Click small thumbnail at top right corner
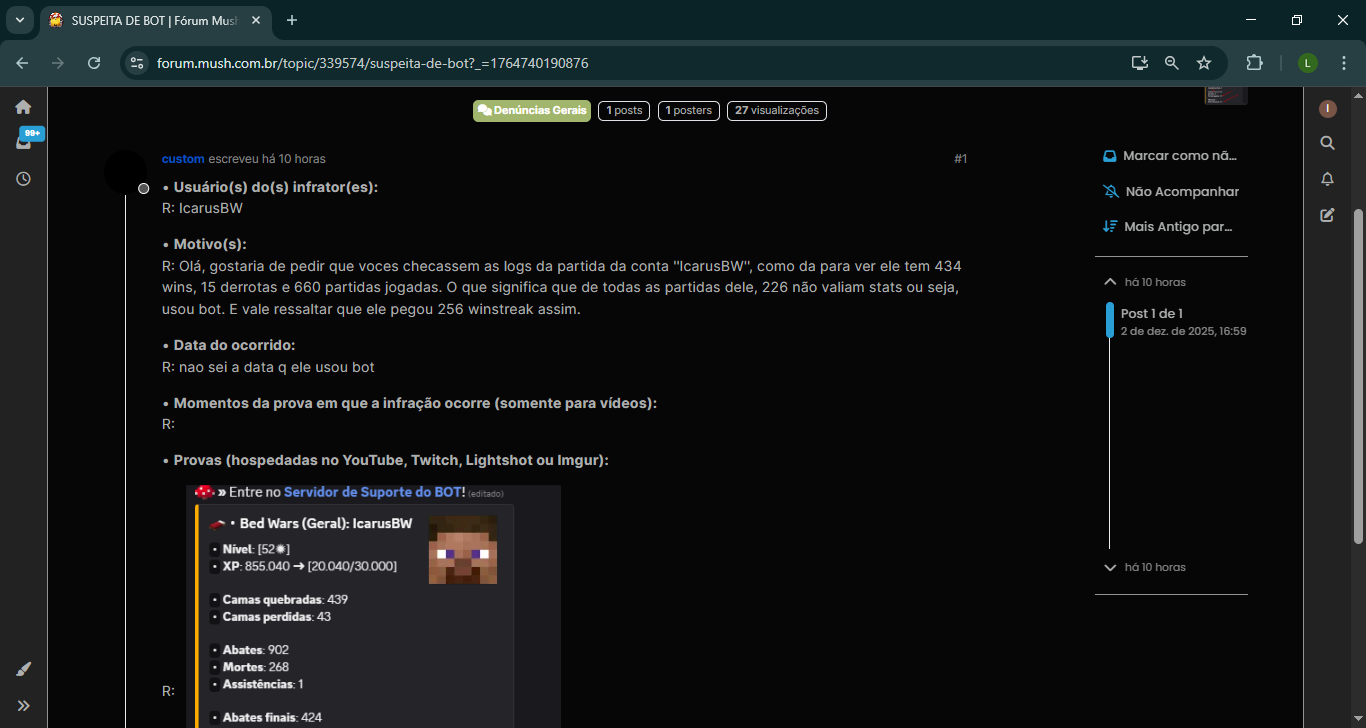This screenshot has height=728, width=1366. tap(1226, 95)
